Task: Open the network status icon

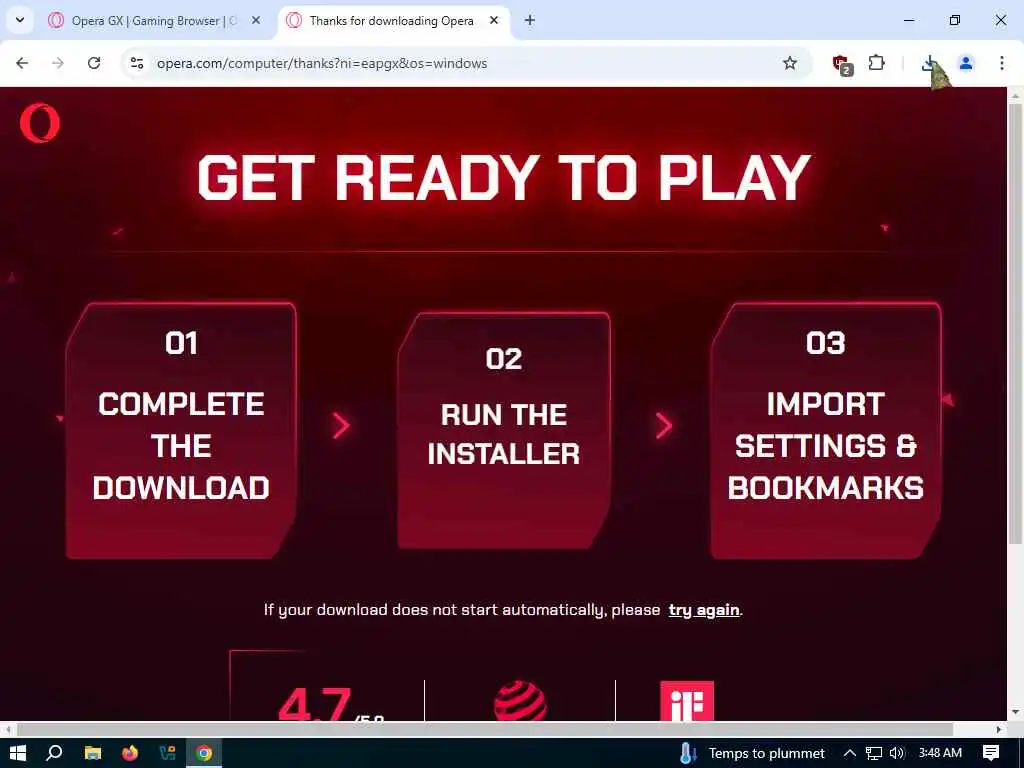Action: pyautogui.click(x=873, y=753)
